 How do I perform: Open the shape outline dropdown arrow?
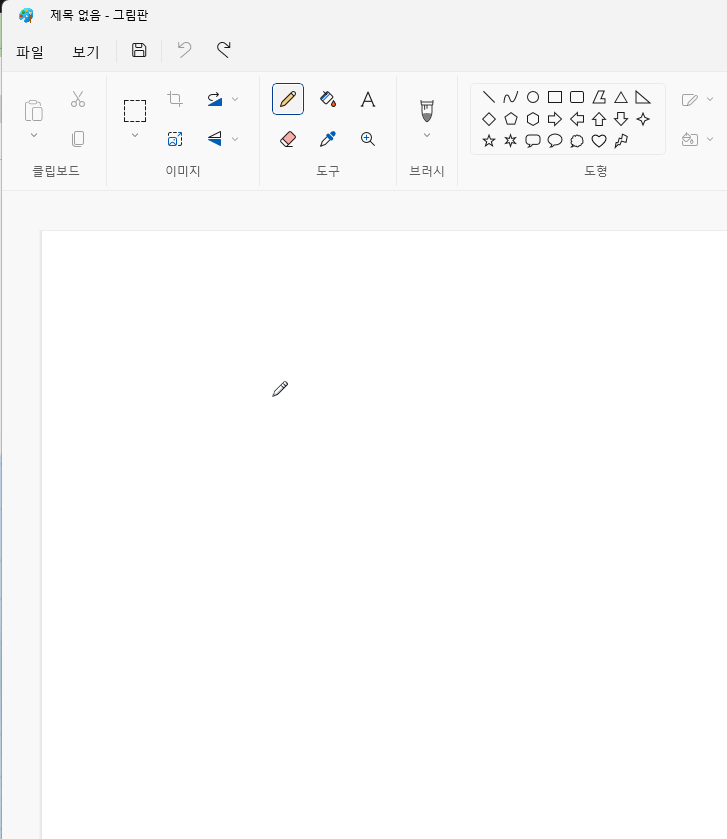(710, 99)
